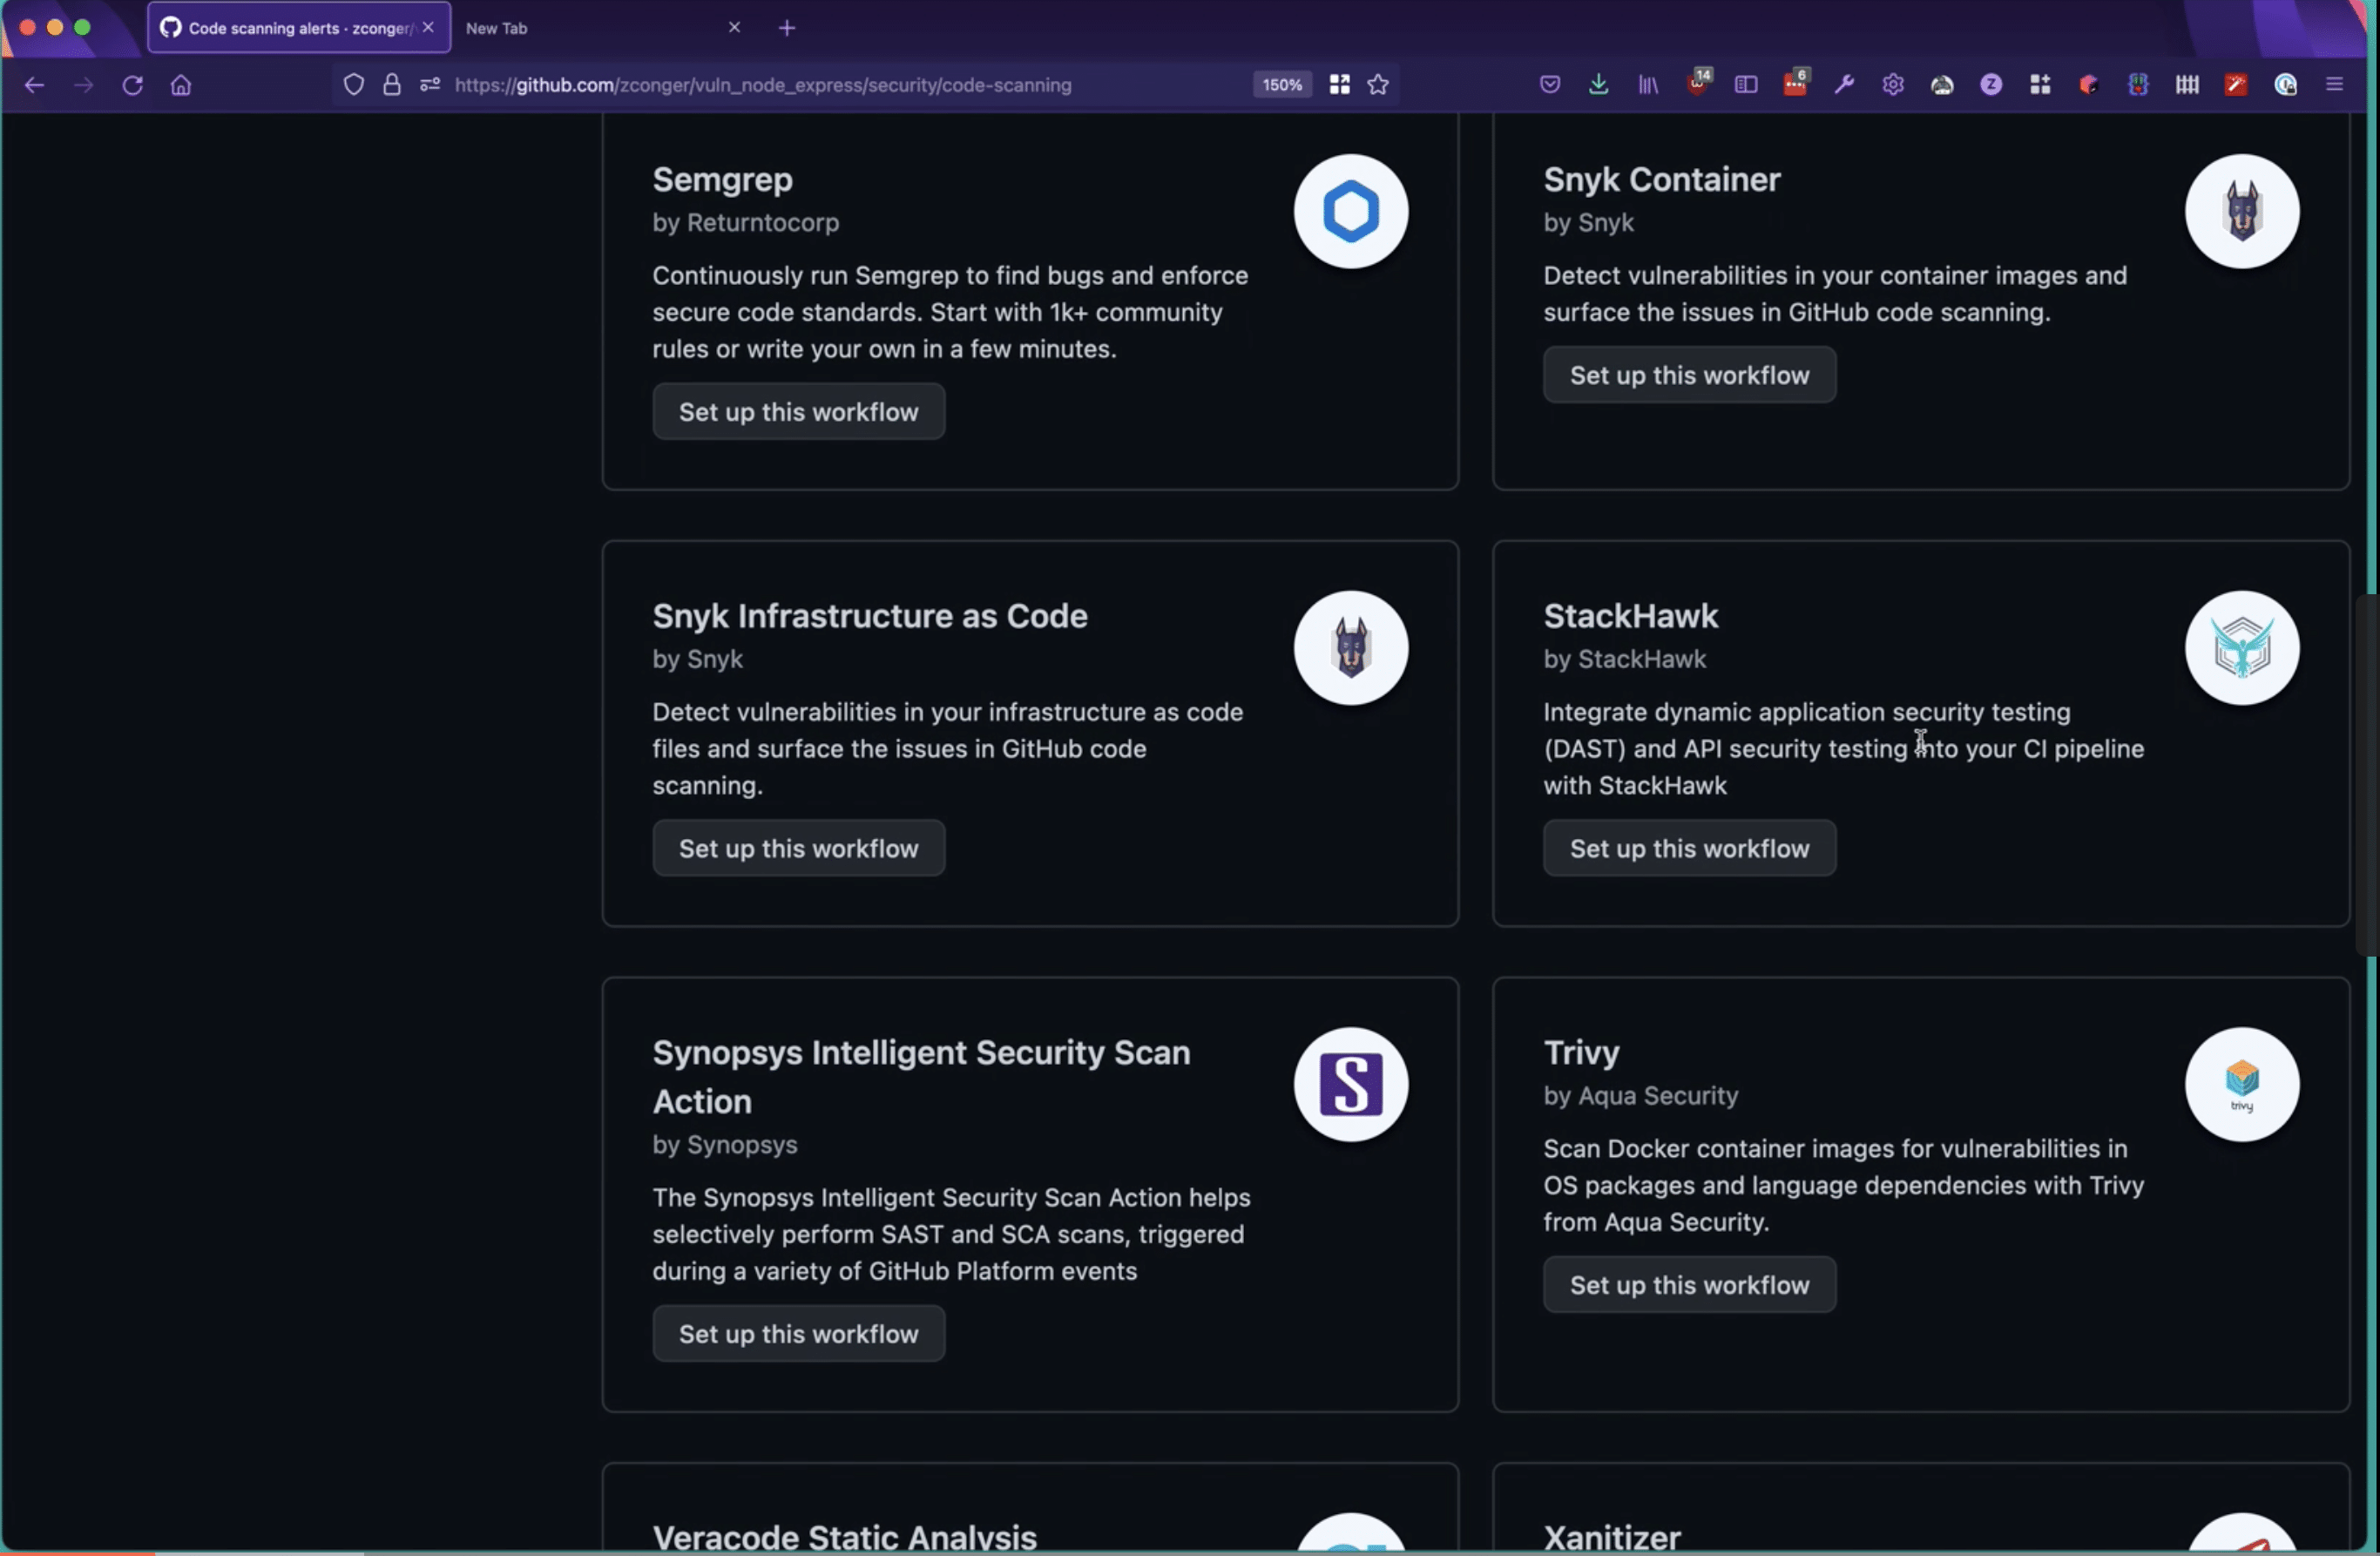
Task: Click the Synopsys S logo icon
Action: (x=1351, y=1084)
